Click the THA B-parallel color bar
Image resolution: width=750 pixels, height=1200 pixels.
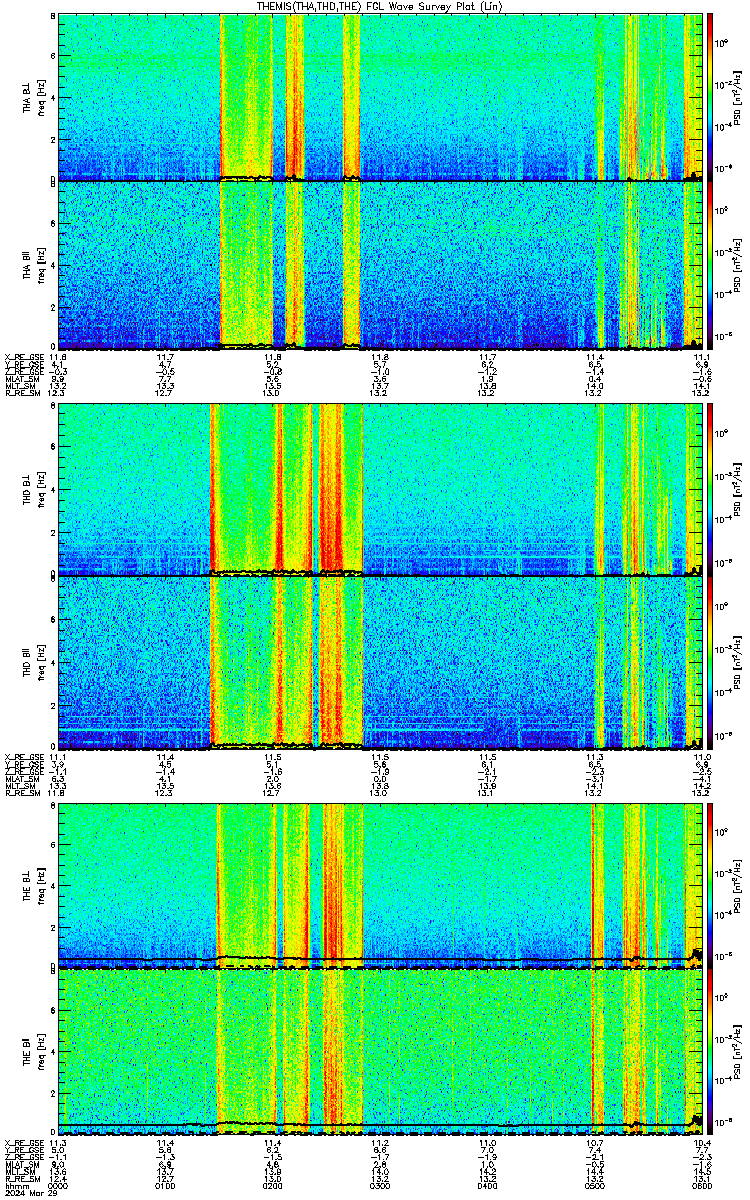pyautogui.click(x=710, y=264)
